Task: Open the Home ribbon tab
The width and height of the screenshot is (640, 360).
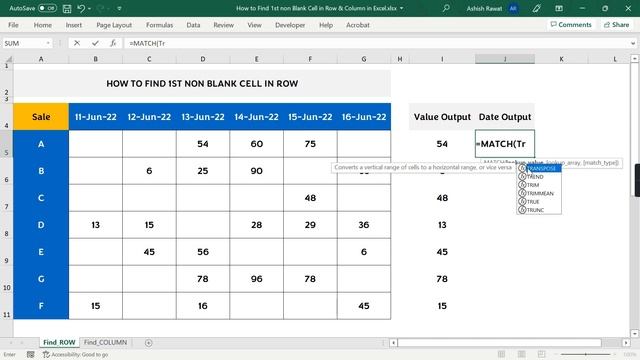Action: point(42,25)
